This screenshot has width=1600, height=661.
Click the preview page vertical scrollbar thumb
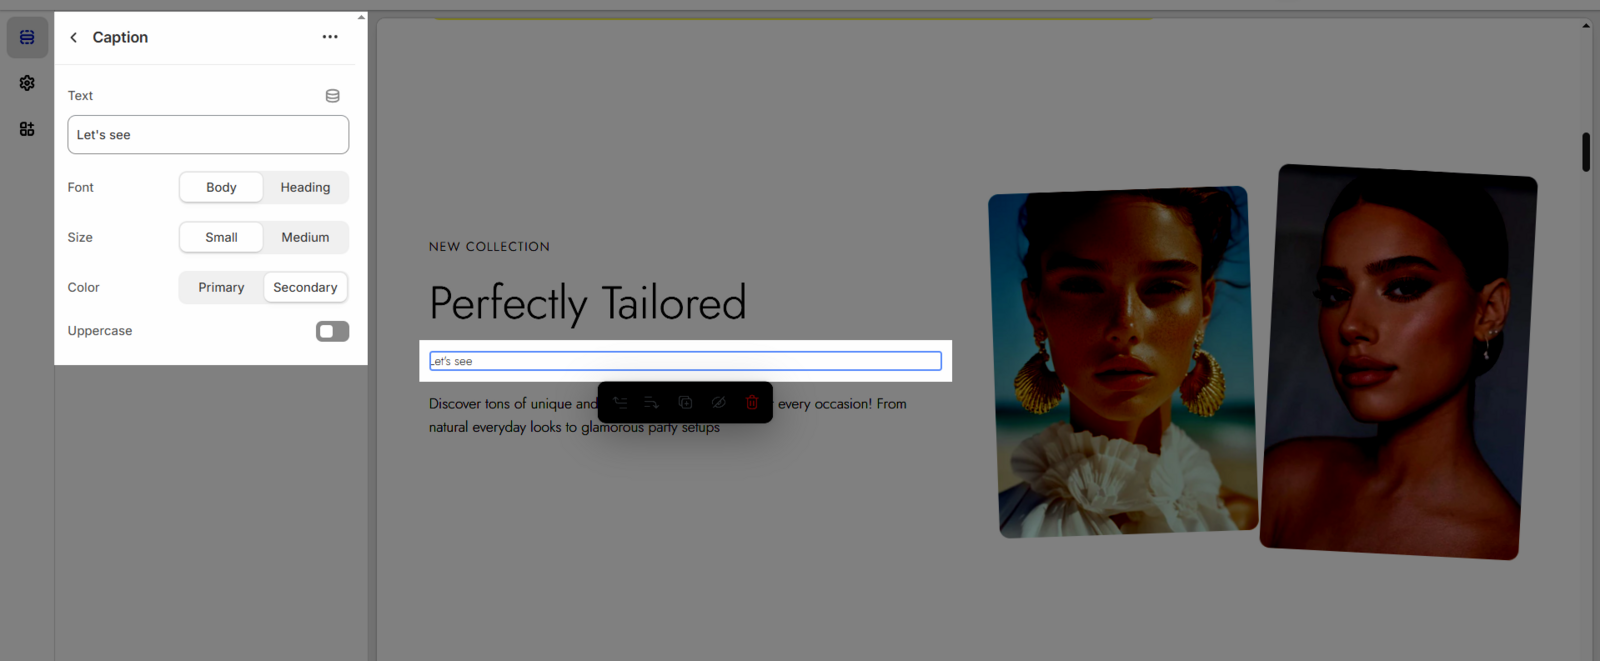[x=1586, y=152]
